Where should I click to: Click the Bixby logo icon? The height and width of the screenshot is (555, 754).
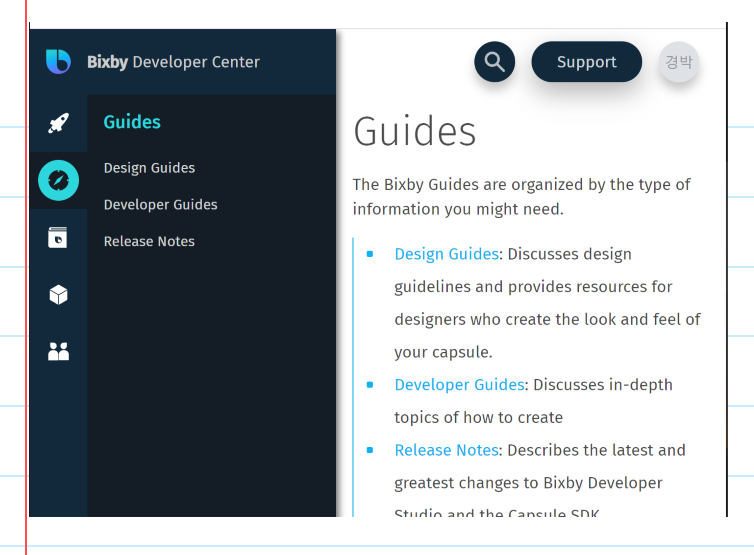tap(58, 62)
